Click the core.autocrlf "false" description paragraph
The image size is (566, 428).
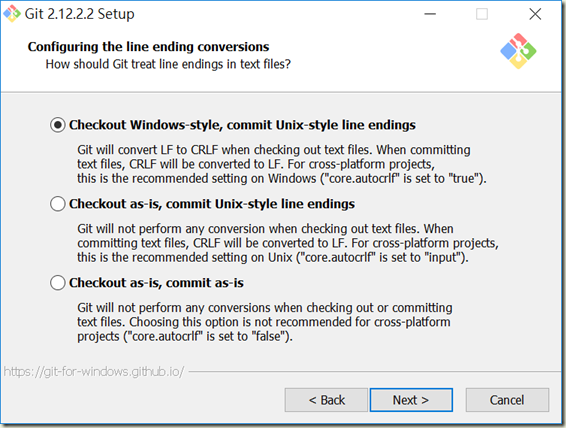point(265,322)
